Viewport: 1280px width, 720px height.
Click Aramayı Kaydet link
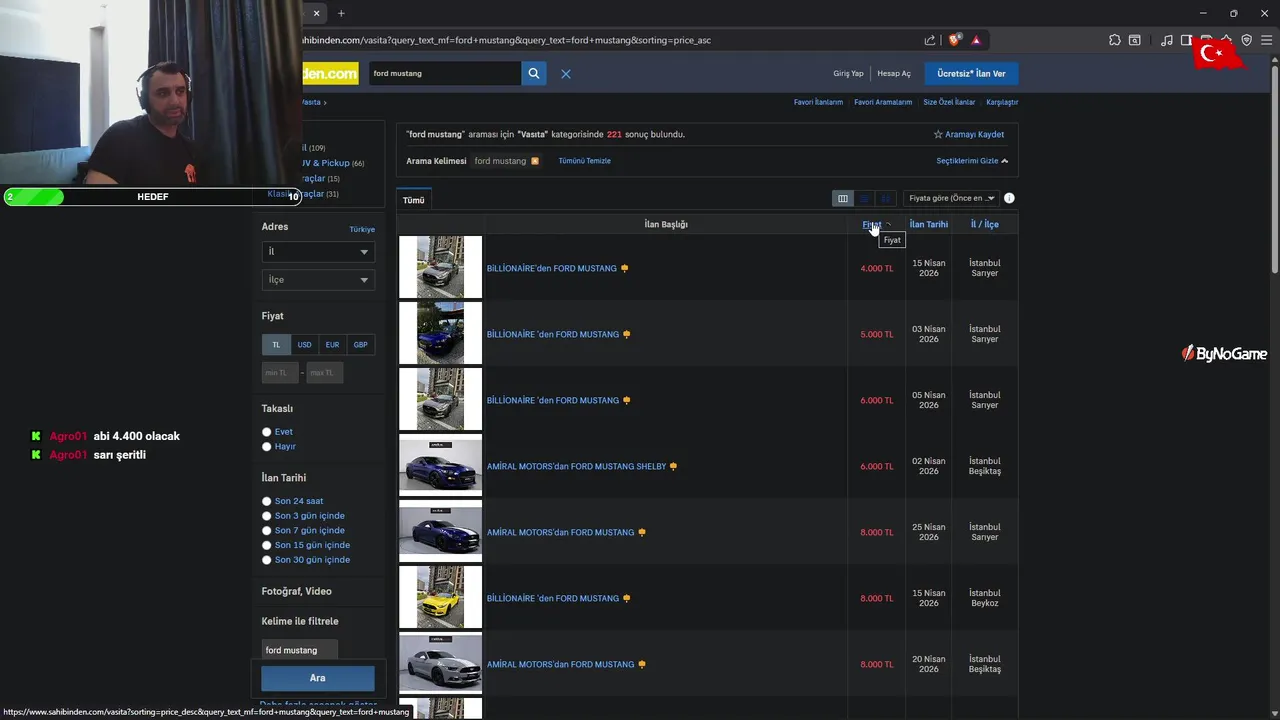[x=975, y=134]
